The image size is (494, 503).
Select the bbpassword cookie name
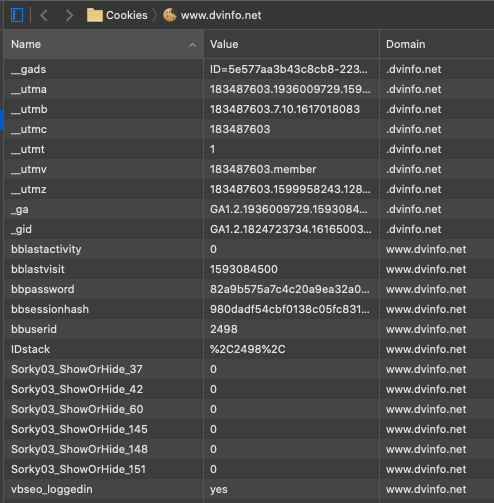pos(43,289)
